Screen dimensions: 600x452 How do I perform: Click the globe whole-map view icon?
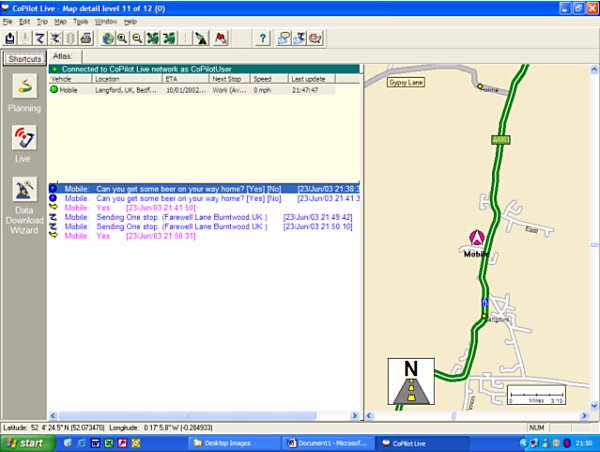[x=108, y=38]
